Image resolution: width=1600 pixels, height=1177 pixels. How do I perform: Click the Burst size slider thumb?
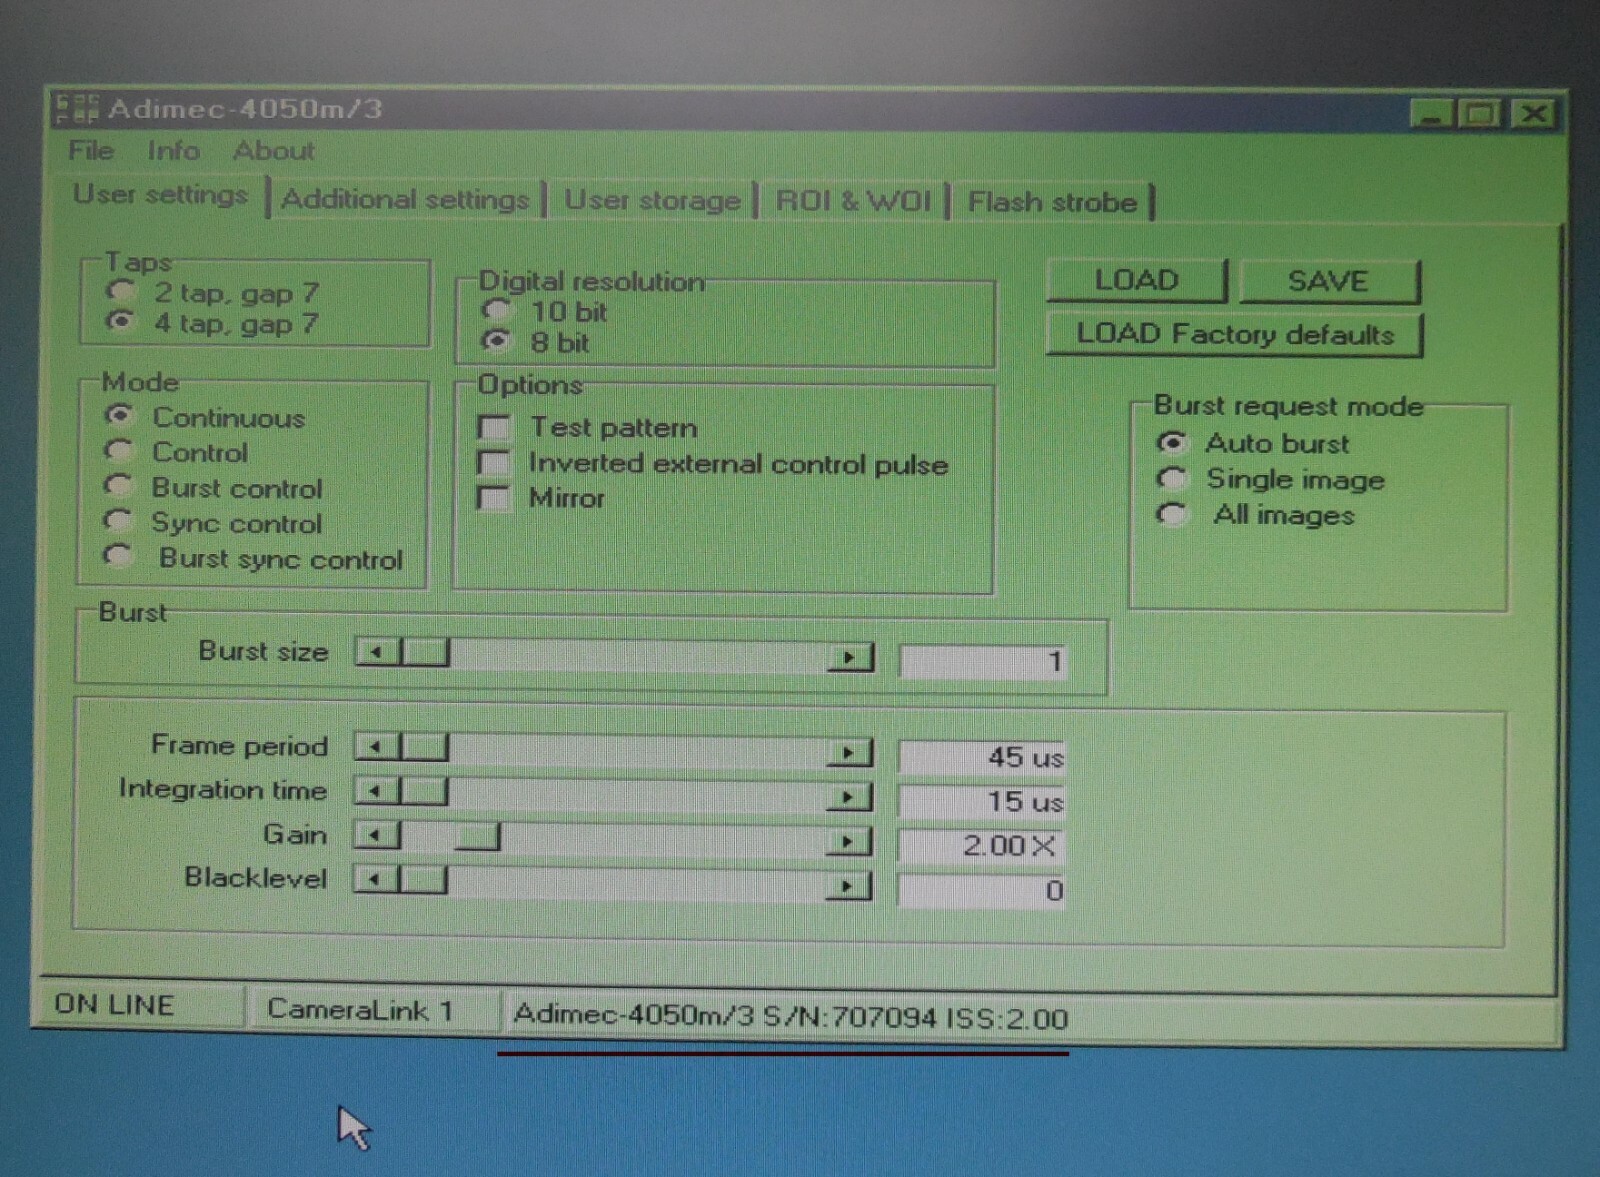[425, 652]
